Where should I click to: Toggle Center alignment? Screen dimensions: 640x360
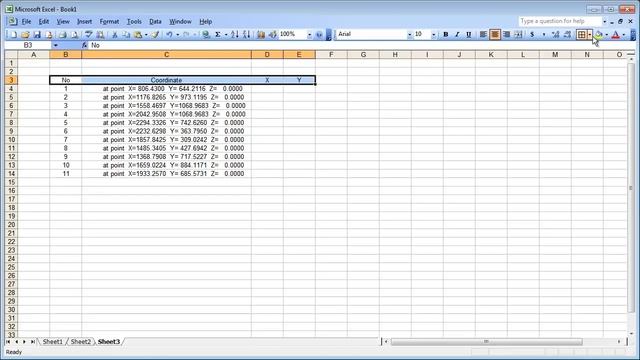tap(495, 35)
